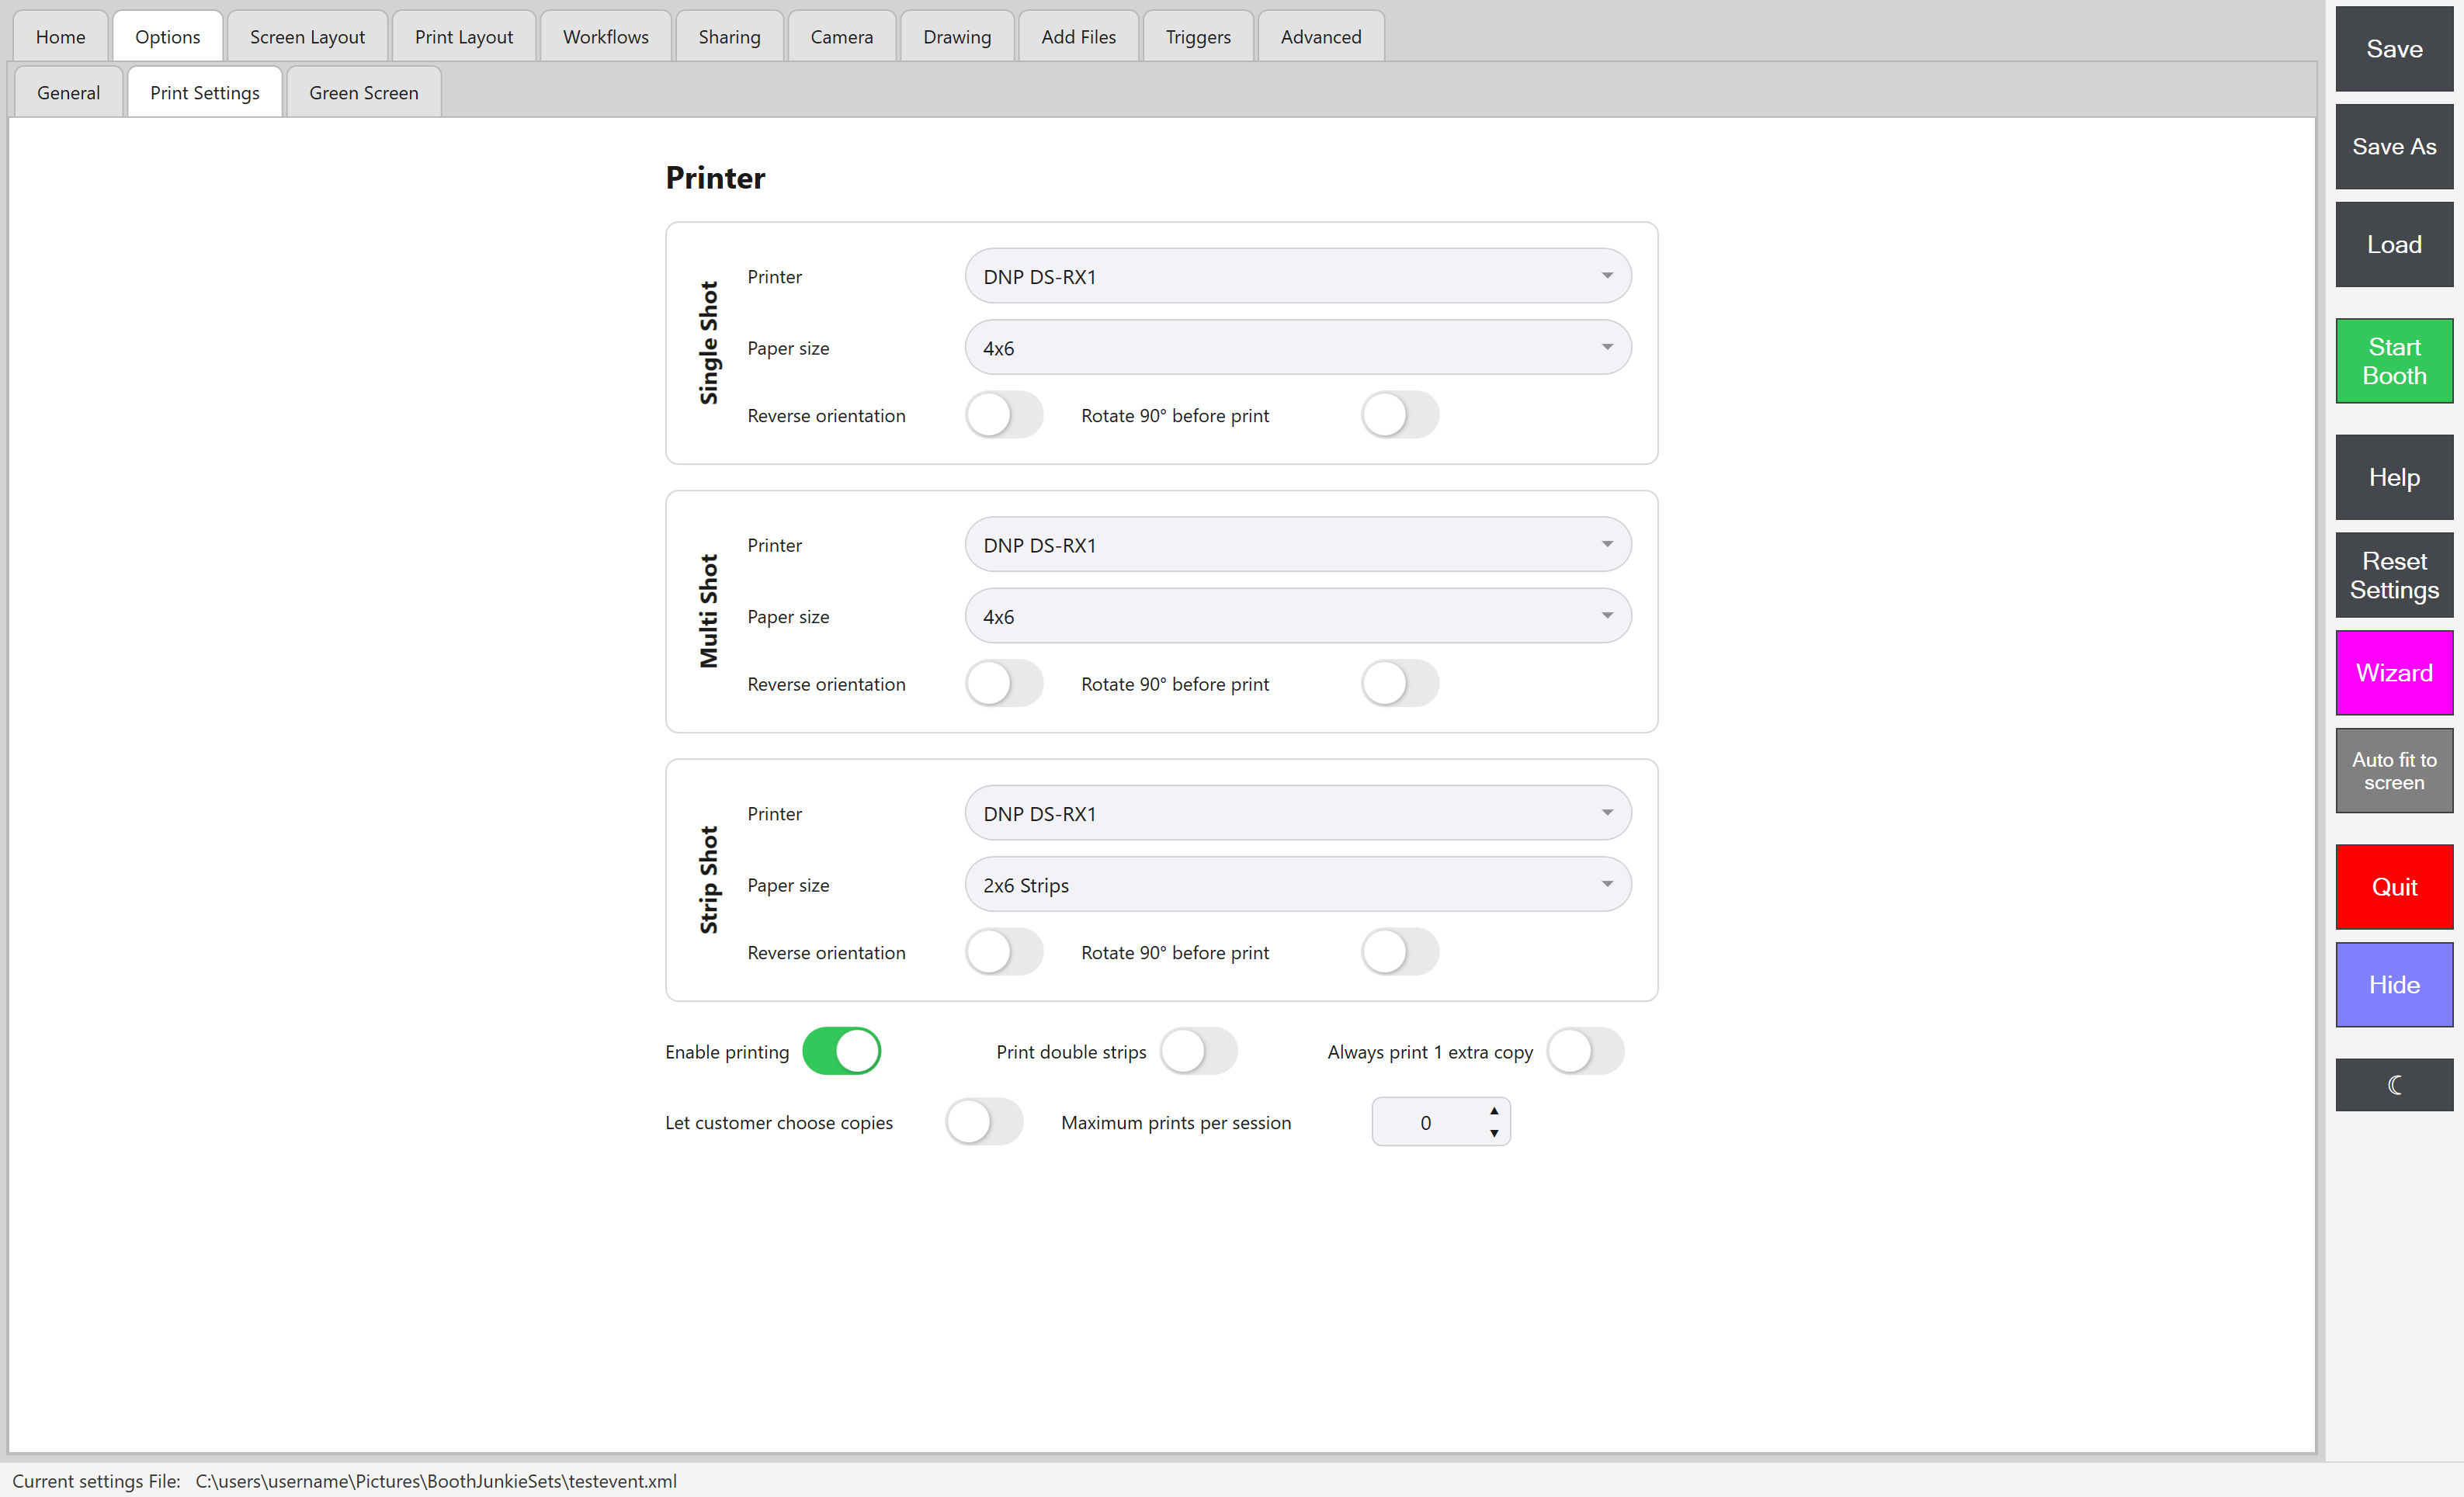Image resolution: width=2464 pixels, height=1497 pixels.
Task: Switch to the Camera tab
Action: 842,36
